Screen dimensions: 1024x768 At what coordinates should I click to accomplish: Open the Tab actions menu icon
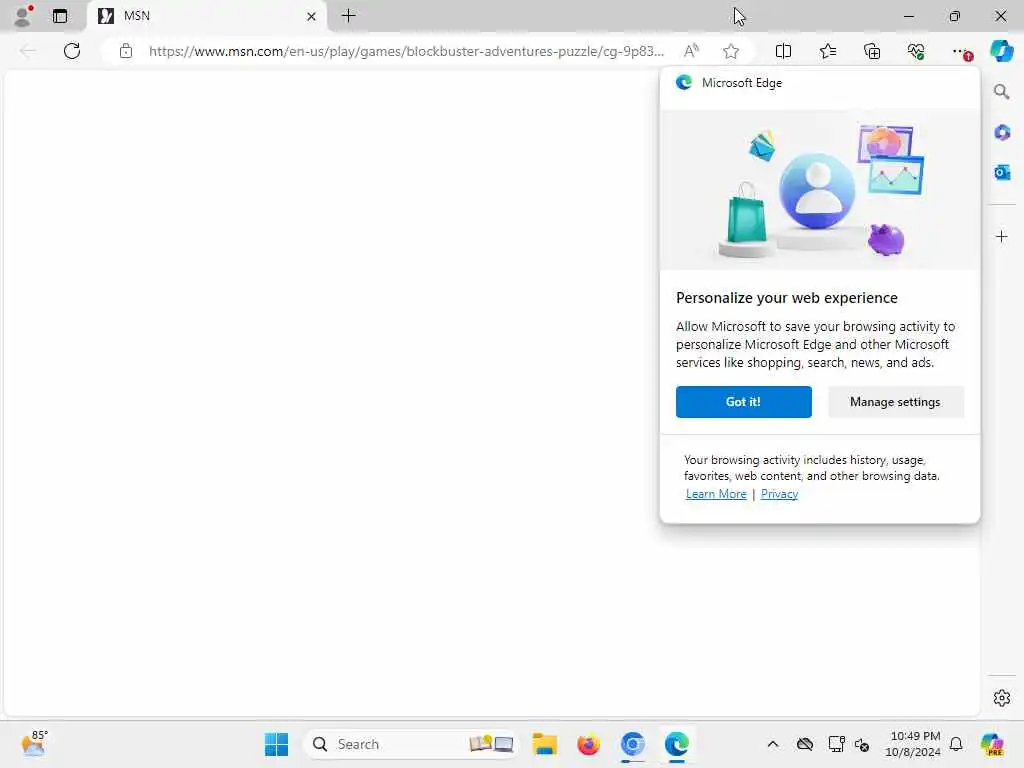[x=60, y=16]
